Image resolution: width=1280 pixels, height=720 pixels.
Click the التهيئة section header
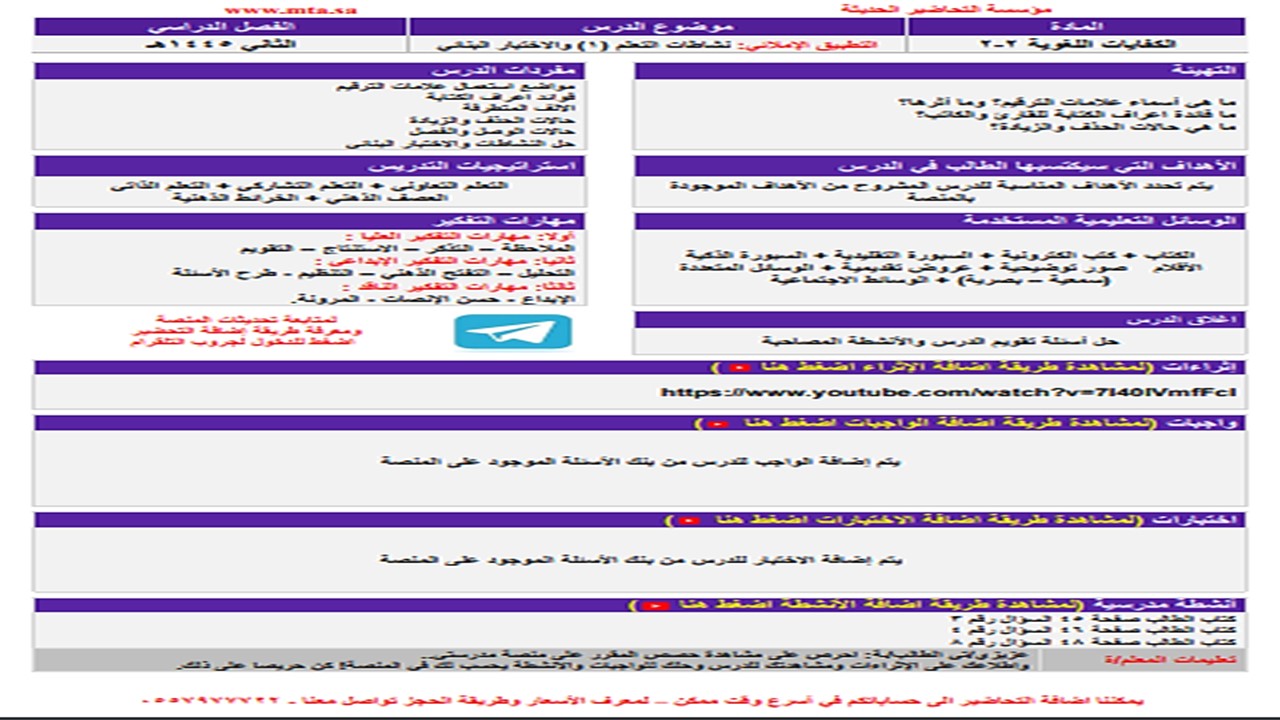[940, 71]
